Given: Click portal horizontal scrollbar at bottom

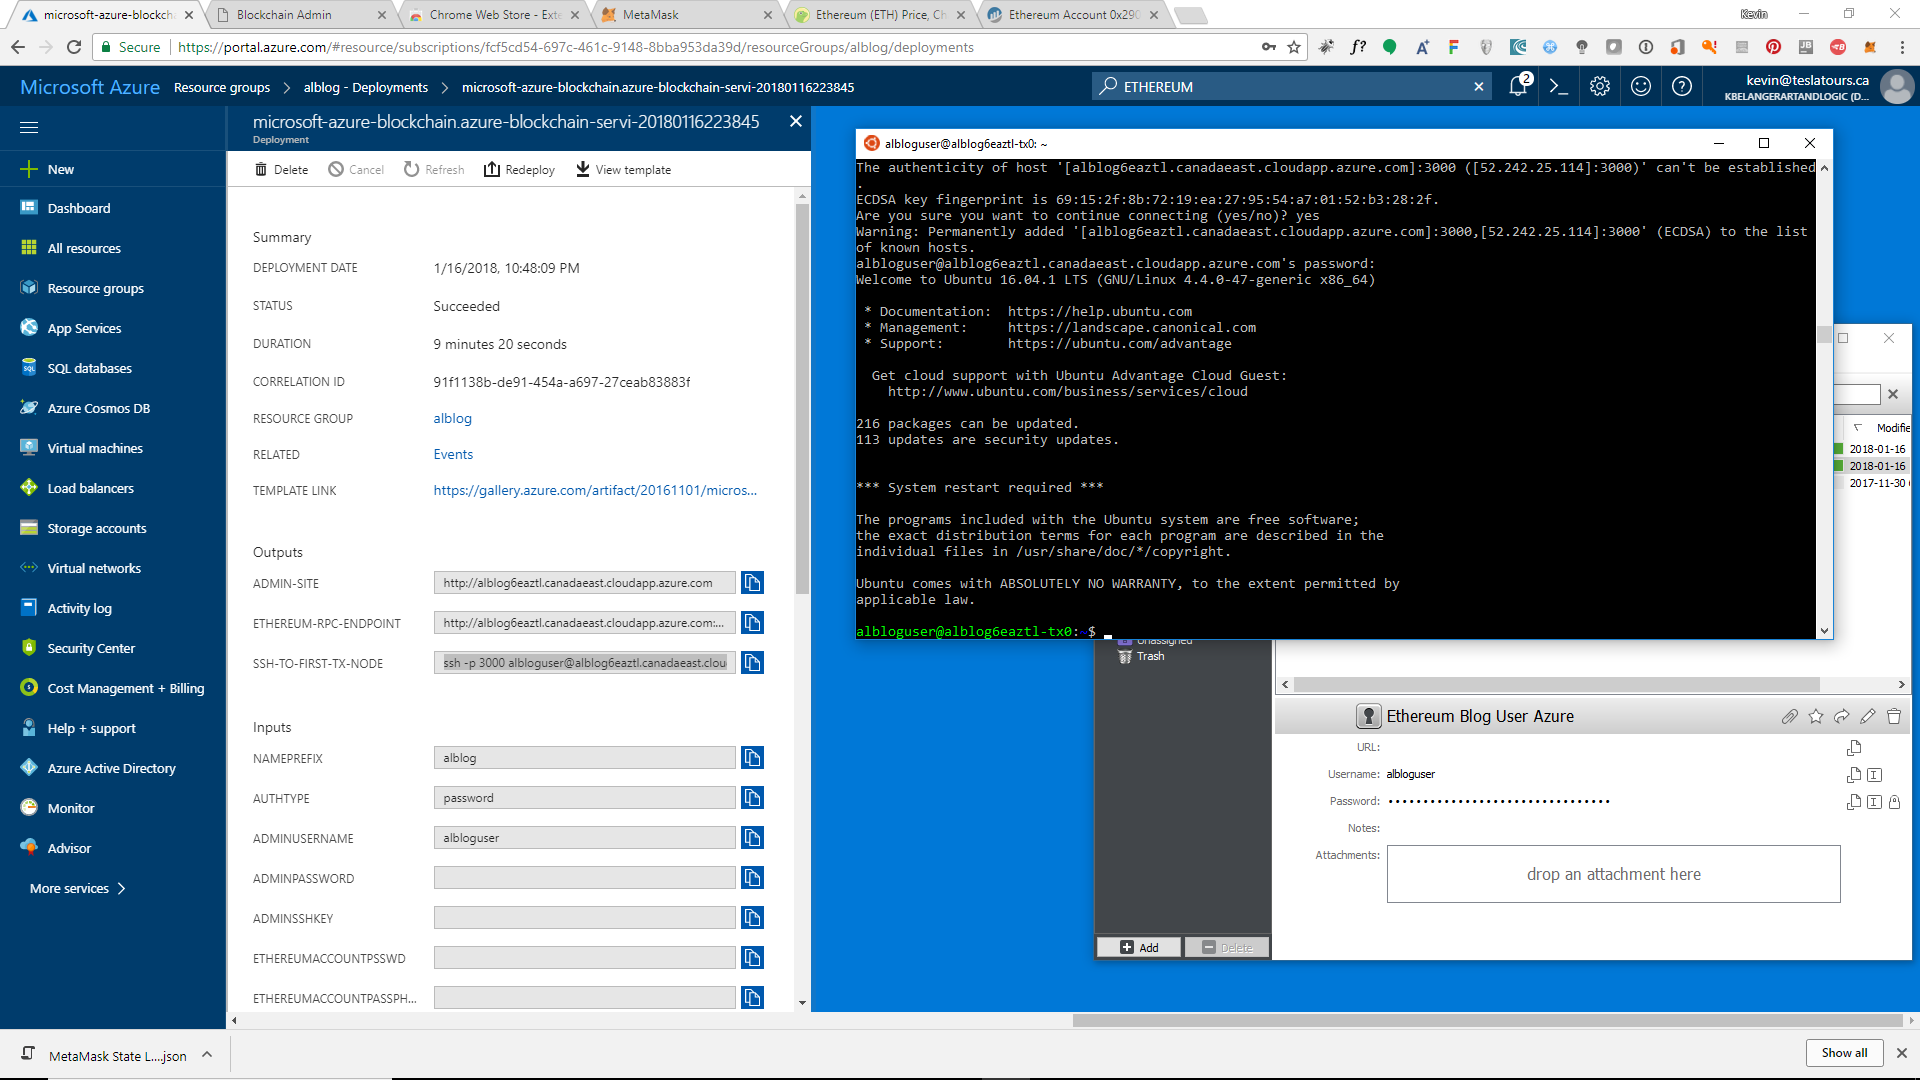Looking at the screenshot, I should tap(1486, 1021).
